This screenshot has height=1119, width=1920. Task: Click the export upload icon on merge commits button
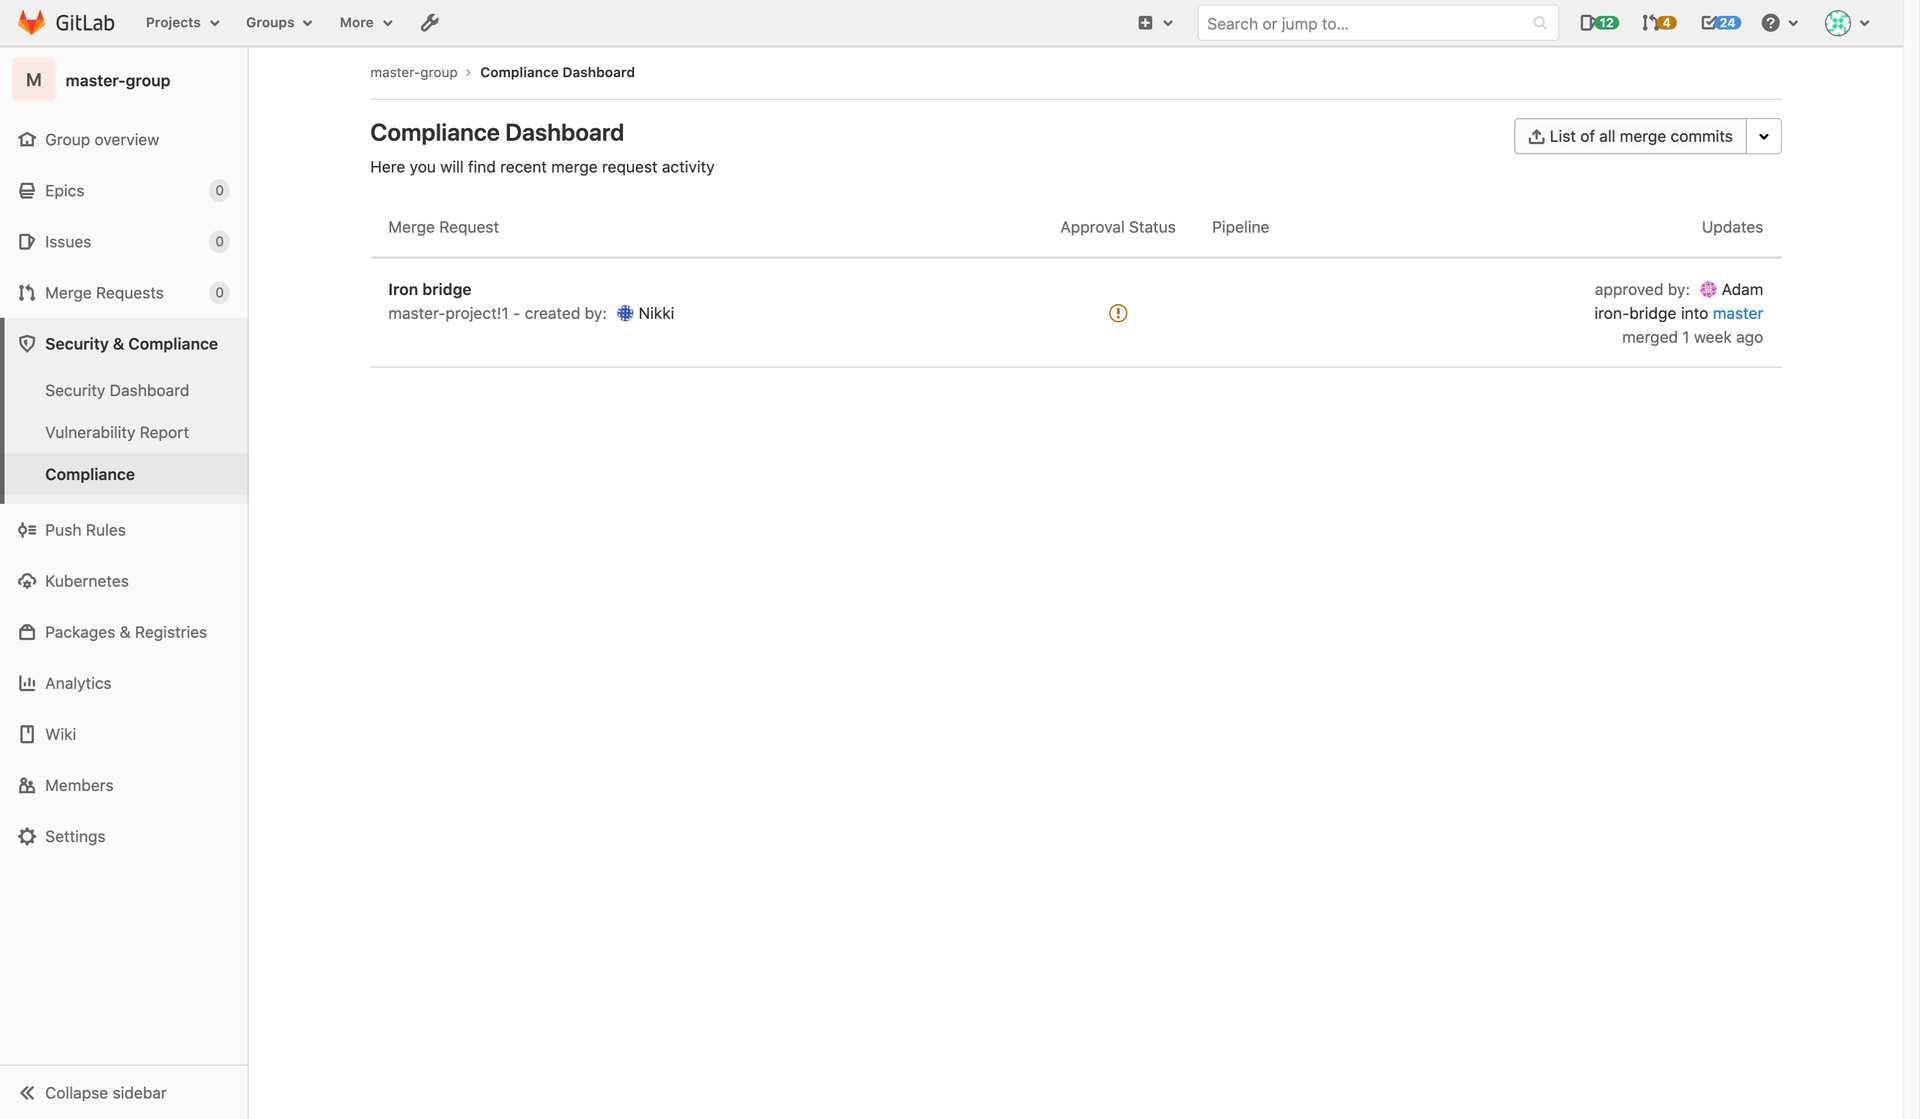[1536, 136]
